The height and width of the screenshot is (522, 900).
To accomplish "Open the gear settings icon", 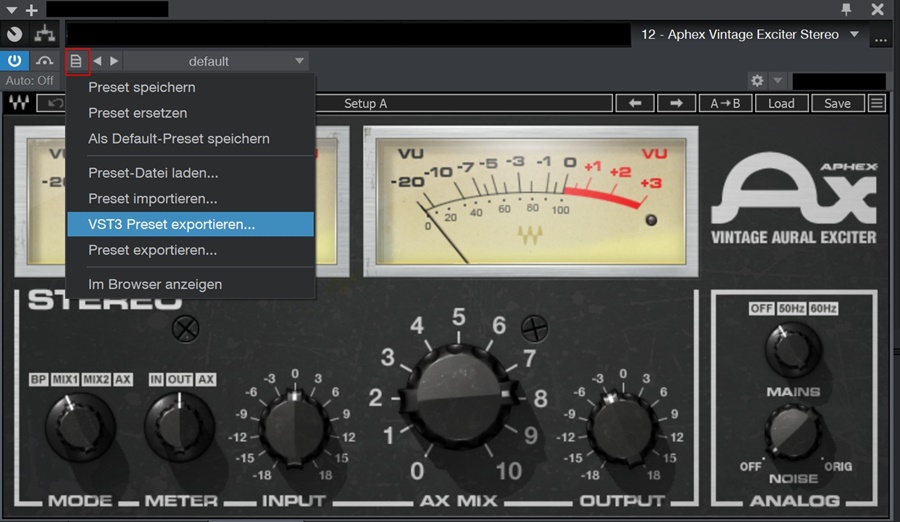I will pyautogui.click(x=757, y=80).
